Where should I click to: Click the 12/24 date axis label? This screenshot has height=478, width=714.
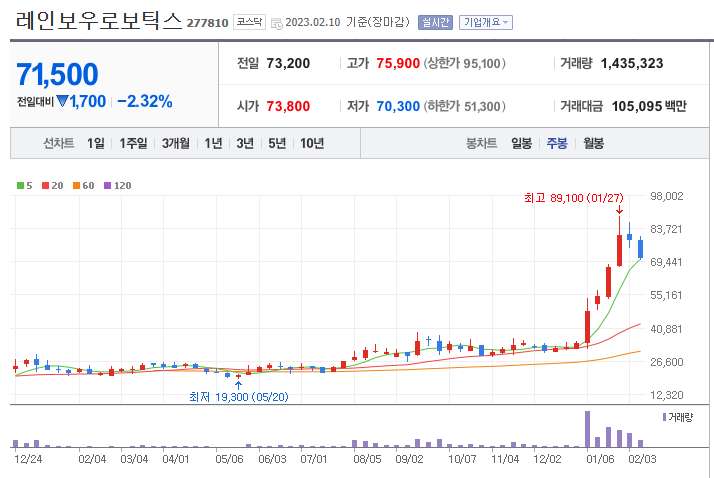coord(28,459)
